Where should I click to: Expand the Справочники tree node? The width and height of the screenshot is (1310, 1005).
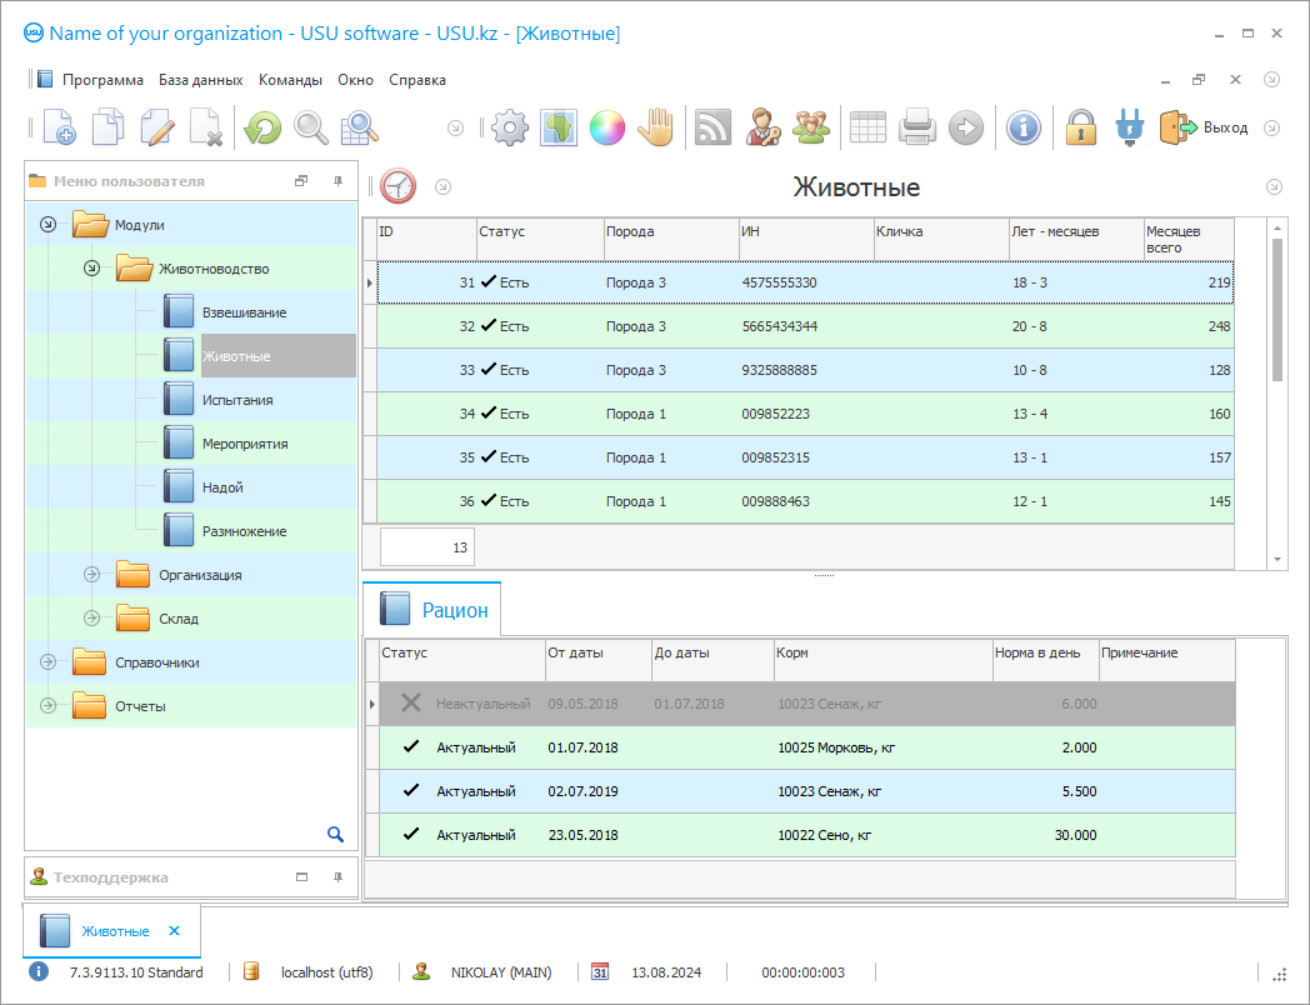pyautogui.click(x=48, y=662)
